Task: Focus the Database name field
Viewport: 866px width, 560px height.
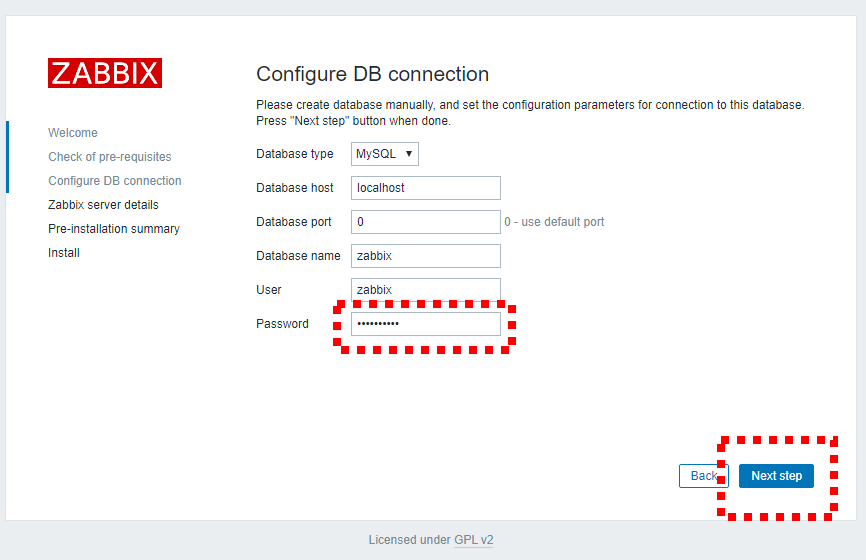Action: (426, 256)
